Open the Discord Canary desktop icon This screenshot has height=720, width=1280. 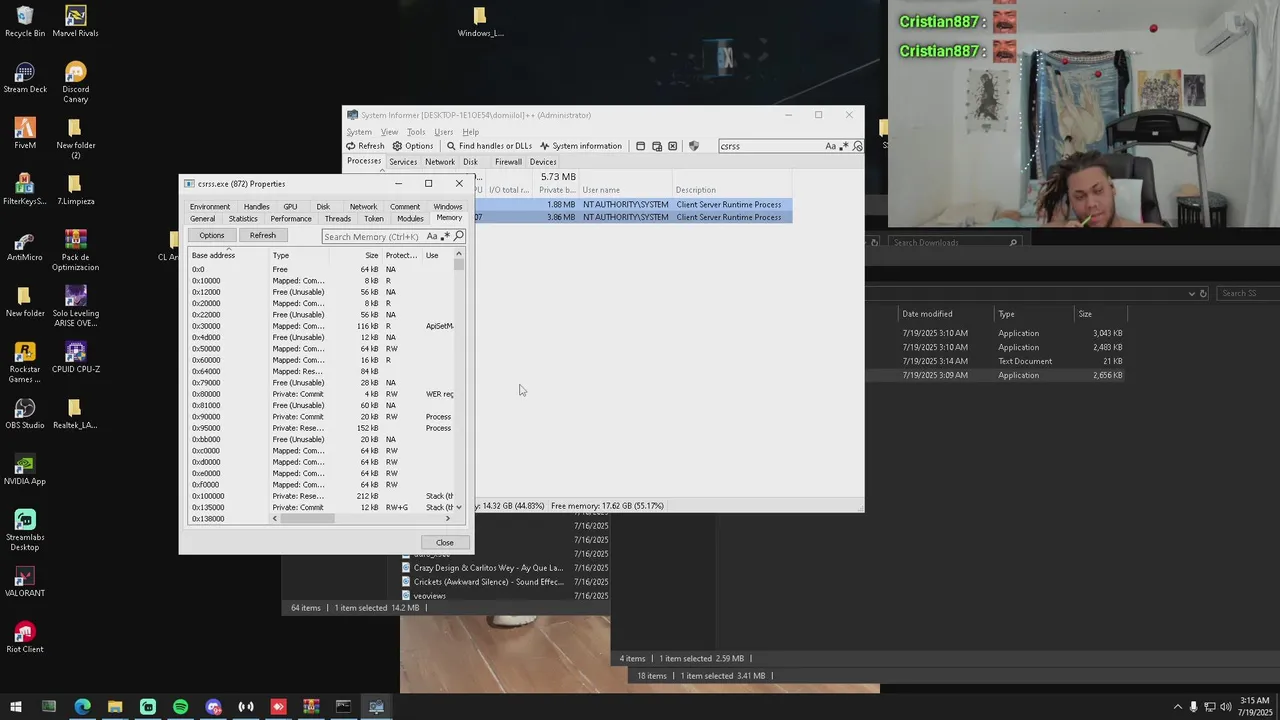(75, 83)
